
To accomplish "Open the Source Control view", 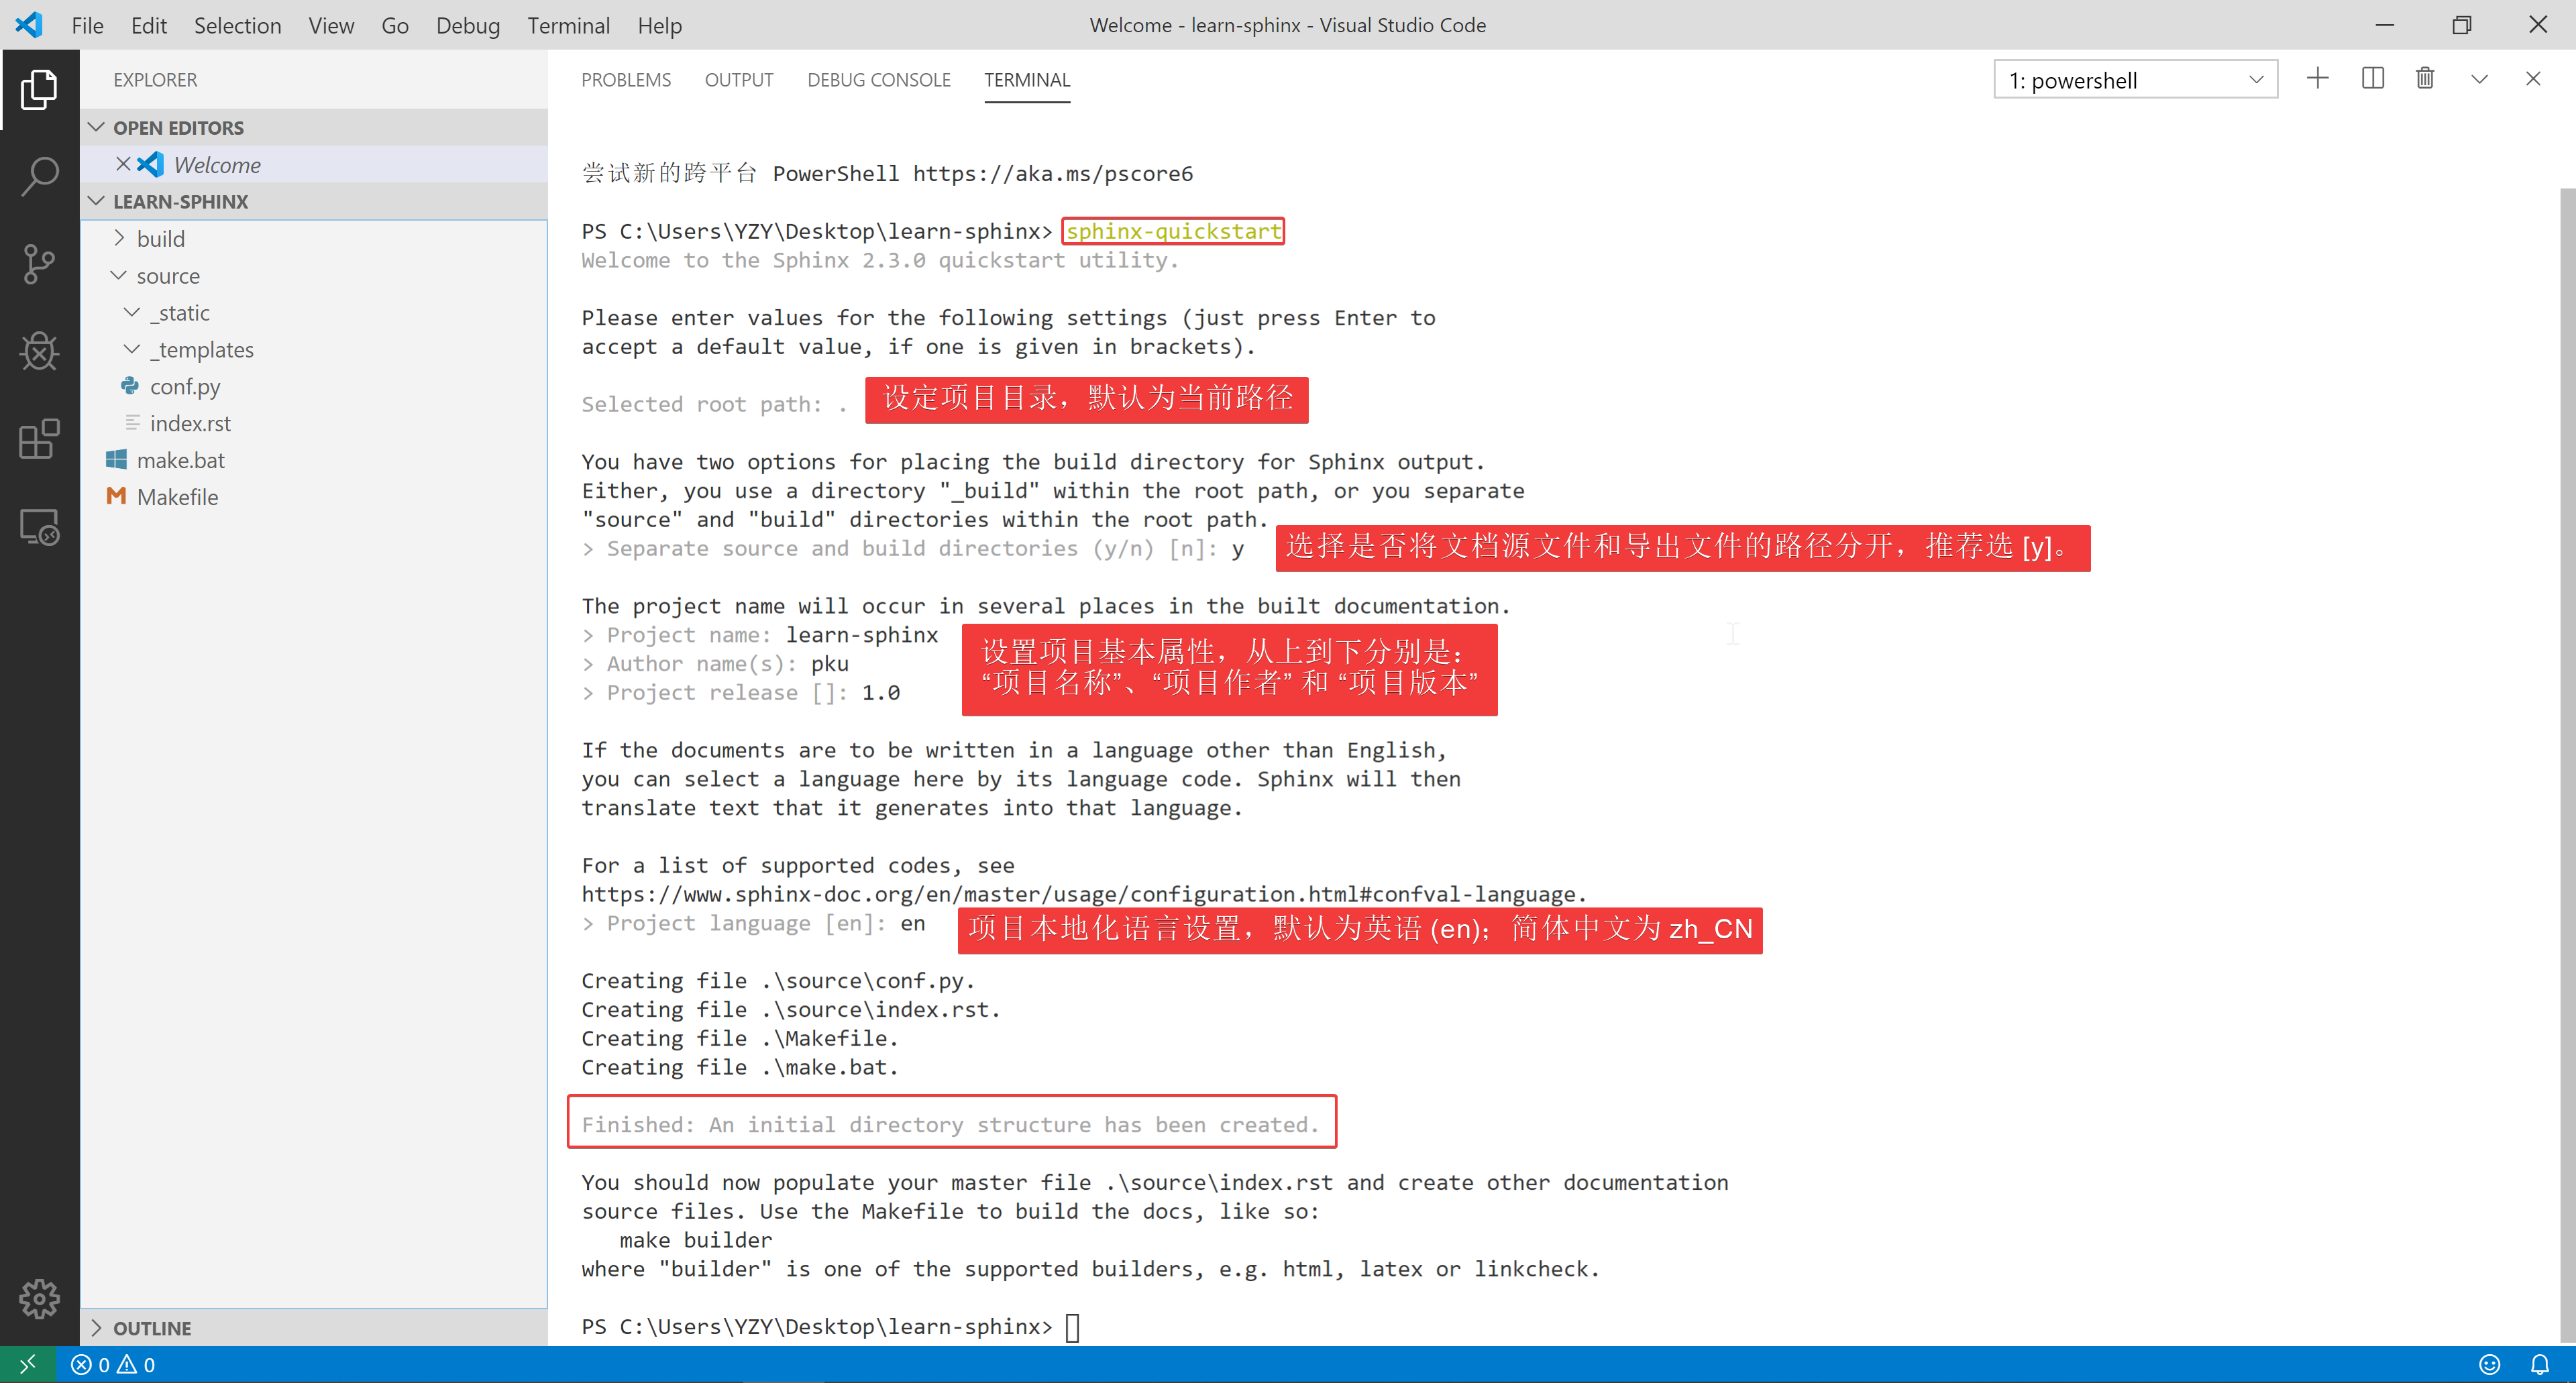I will [x=39, y=264].
